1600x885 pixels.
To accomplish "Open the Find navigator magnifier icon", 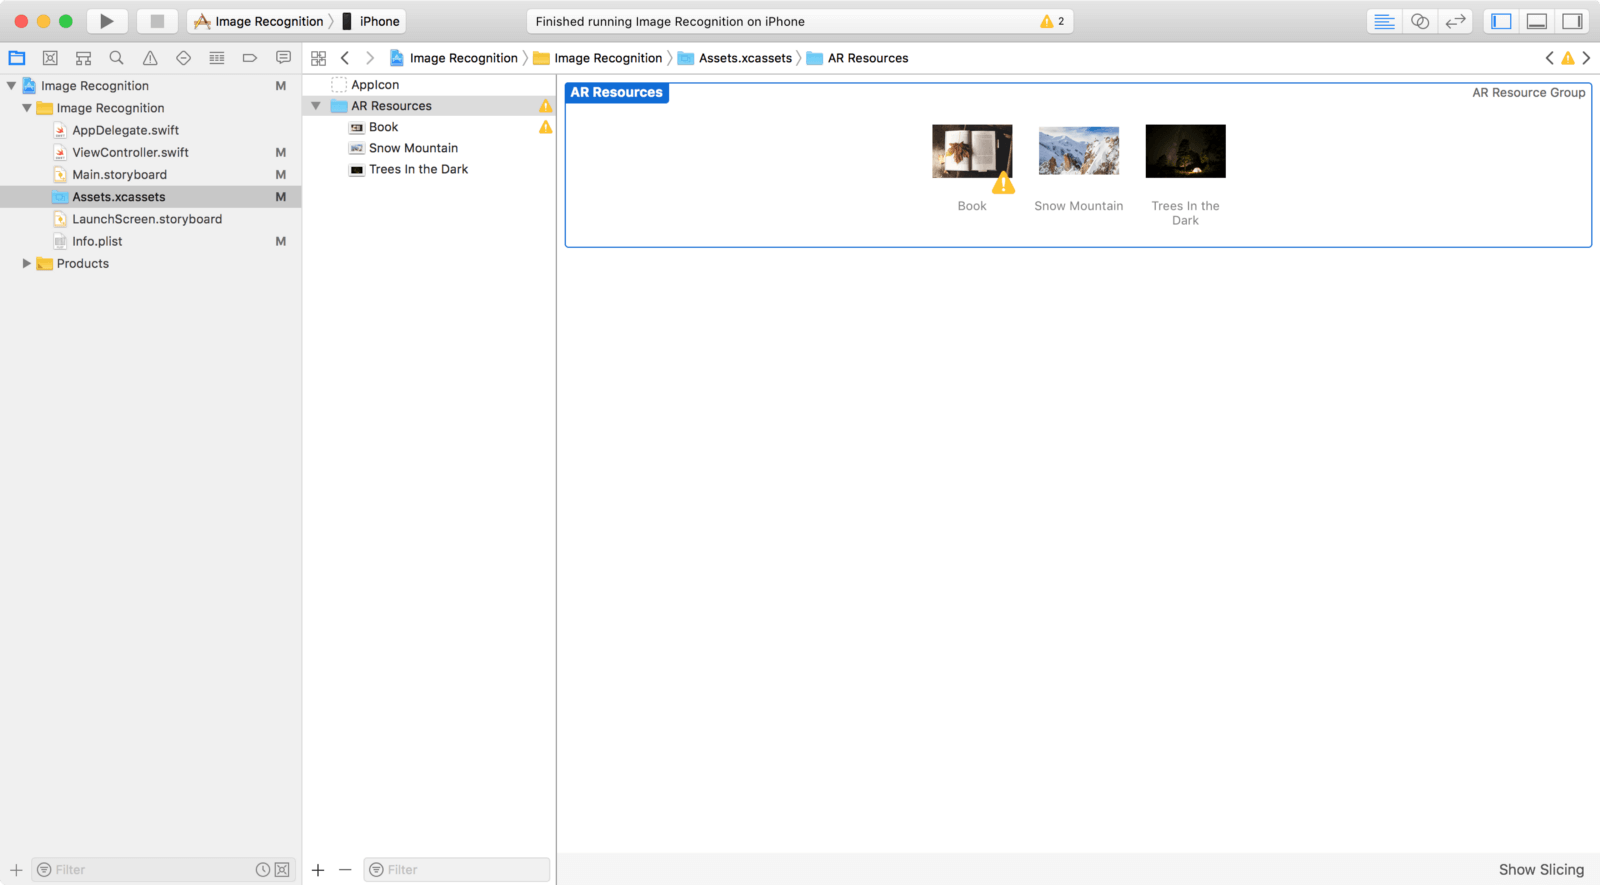I will click(117, 58).
